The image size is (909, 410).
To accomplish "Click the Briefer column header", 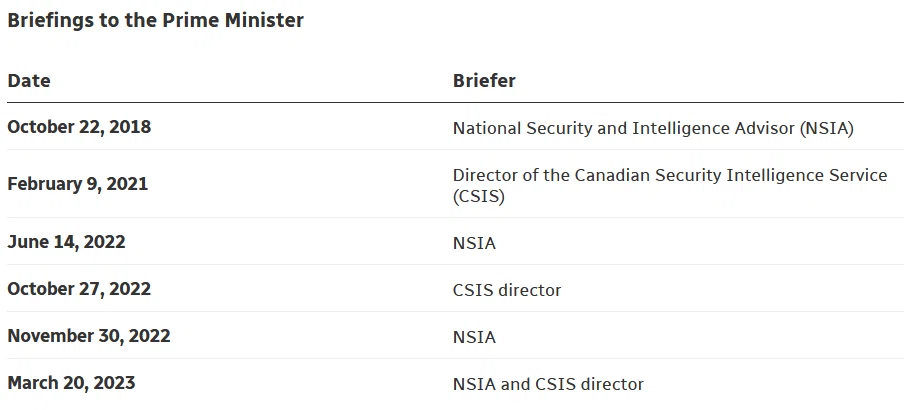I will pos(484,80).
